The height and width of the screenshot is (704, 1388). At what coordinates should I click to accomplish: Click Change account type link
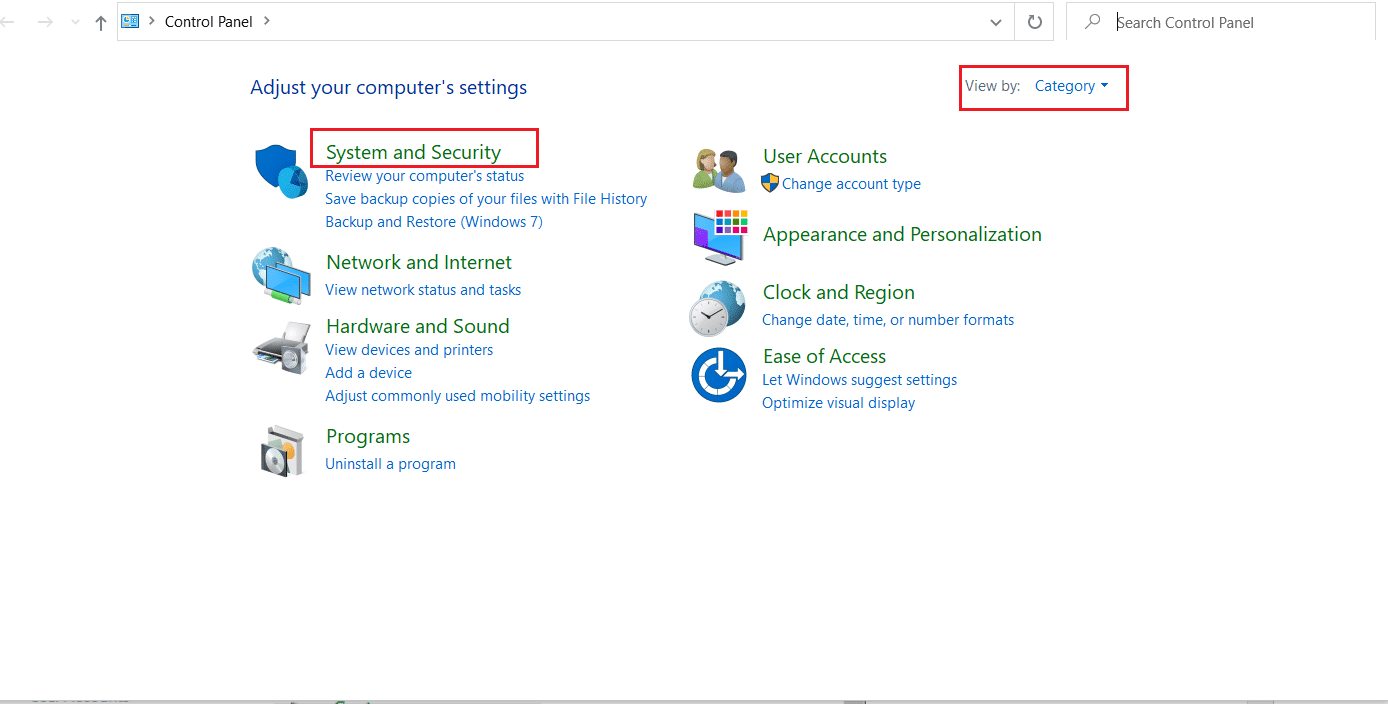coord(851,184)
